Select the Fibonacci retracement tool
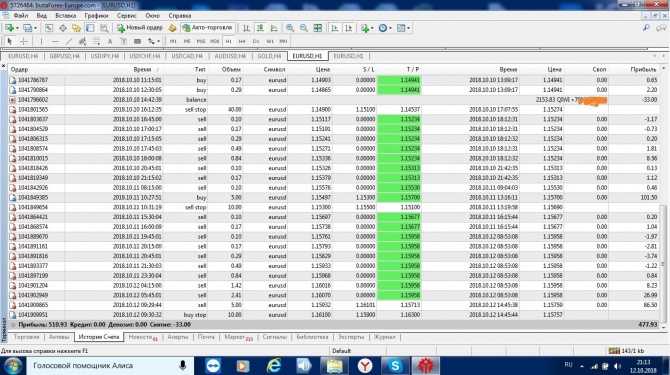The image size is (670, 375). (97, 41)
